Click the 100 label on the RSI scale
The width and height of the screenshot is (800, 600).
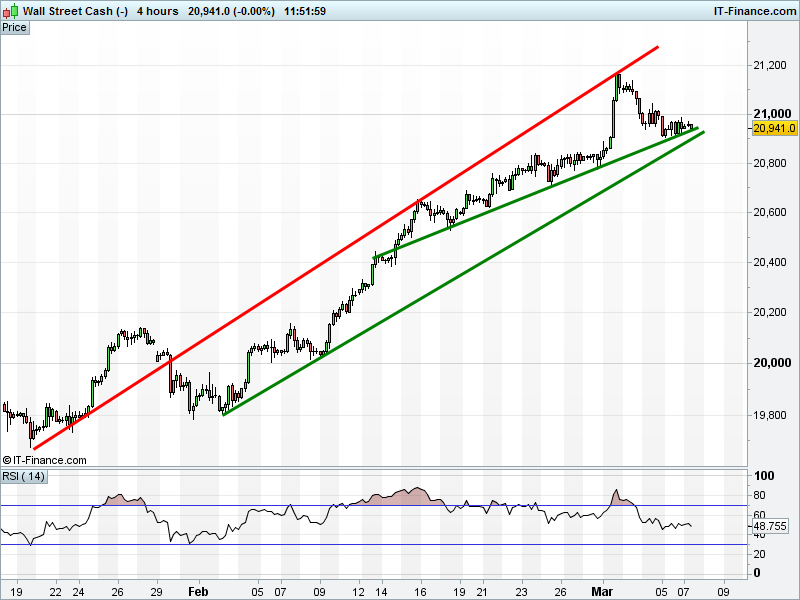tap(764, 476)
